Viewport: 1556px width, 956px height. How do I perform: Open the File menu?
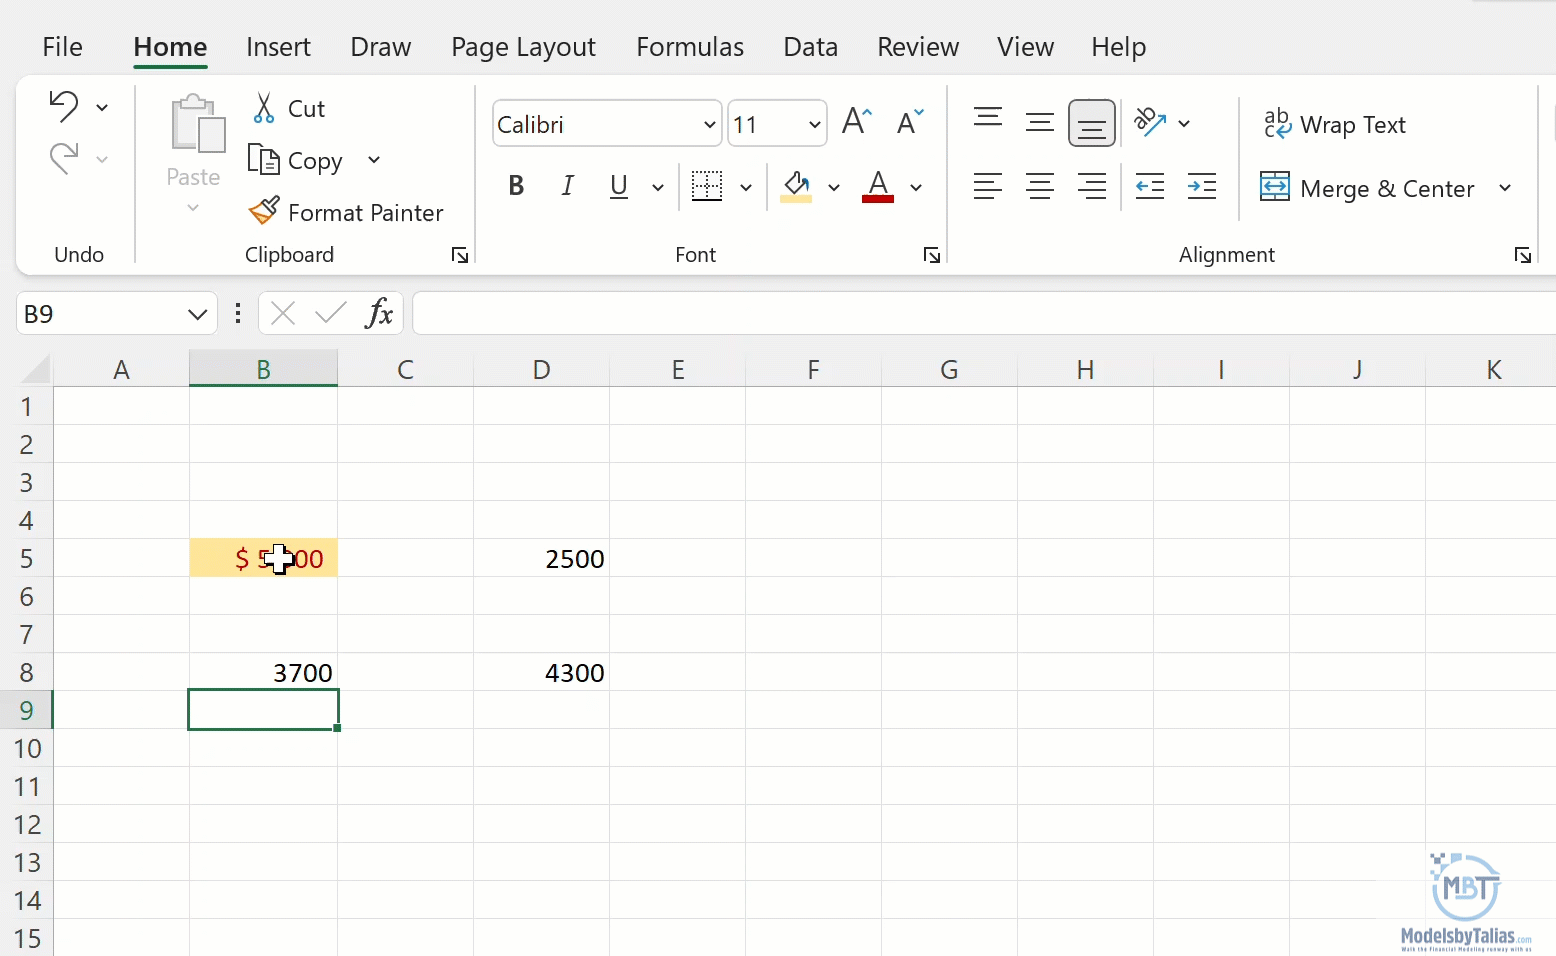(62, 46)
